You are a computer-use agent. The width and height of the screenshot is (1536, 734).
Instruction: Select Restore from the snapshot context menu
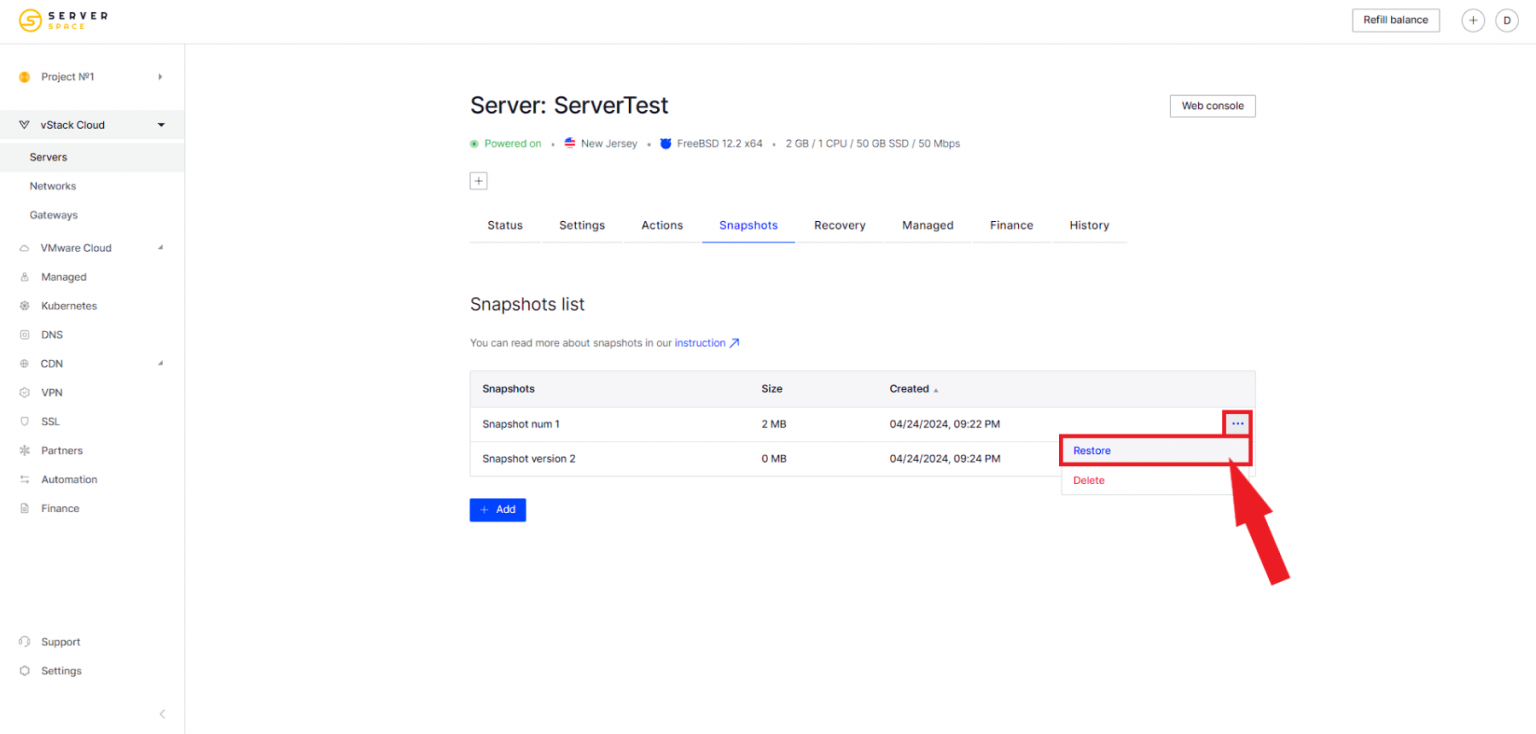click(x=1091, y=450)
